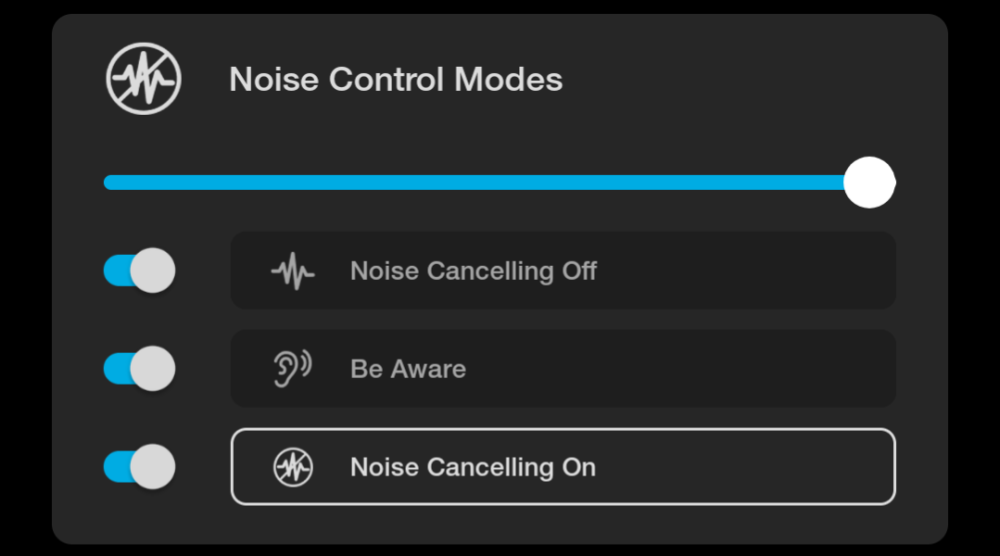Click the waveform icon for Noise Cancelling Off

293,271
